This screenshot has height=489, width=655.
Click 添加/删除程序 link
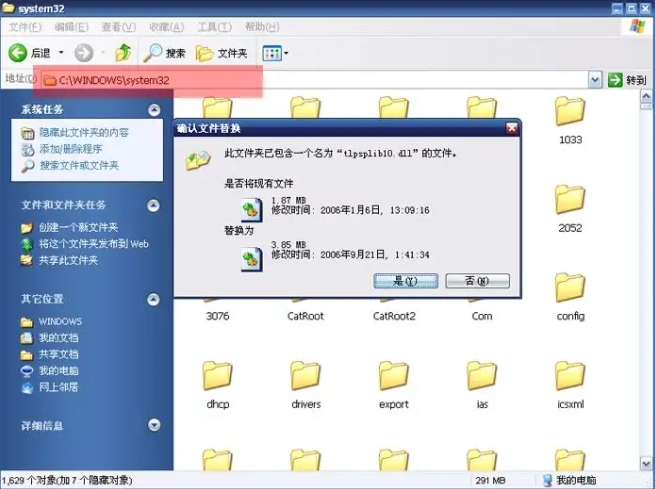point(71,149)
